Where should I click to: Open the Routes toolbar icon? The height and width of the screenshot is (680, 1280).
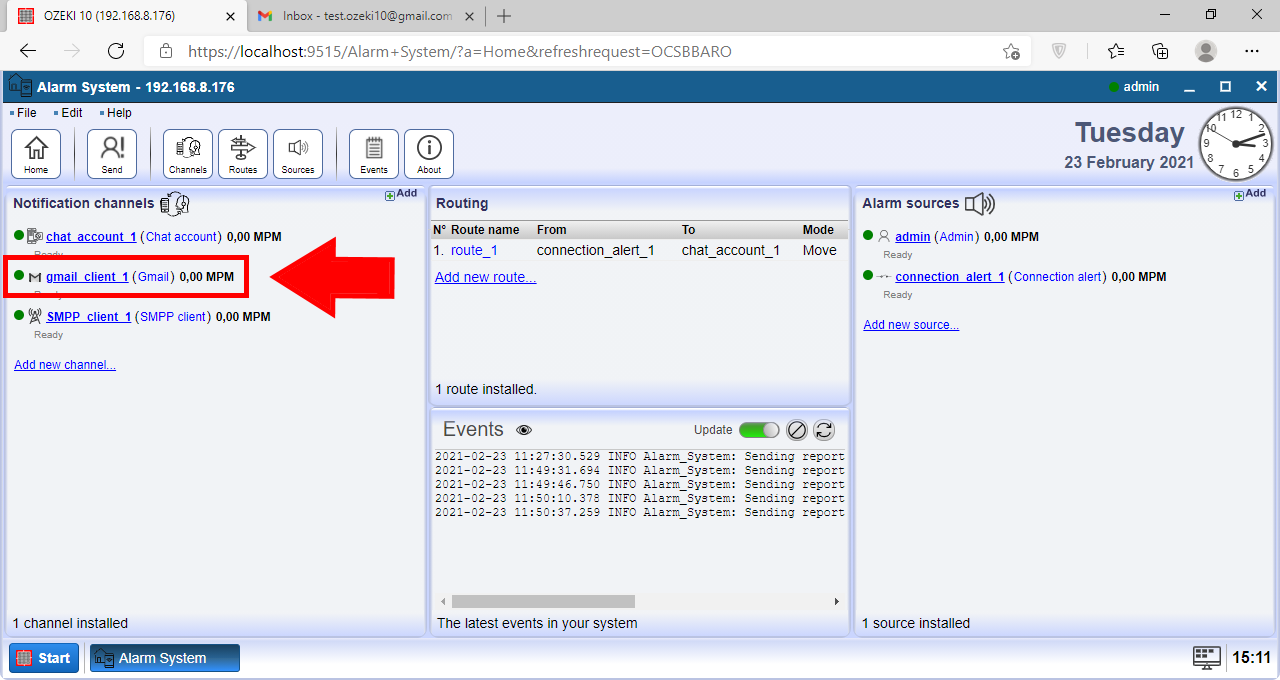(x=243, y=154)
